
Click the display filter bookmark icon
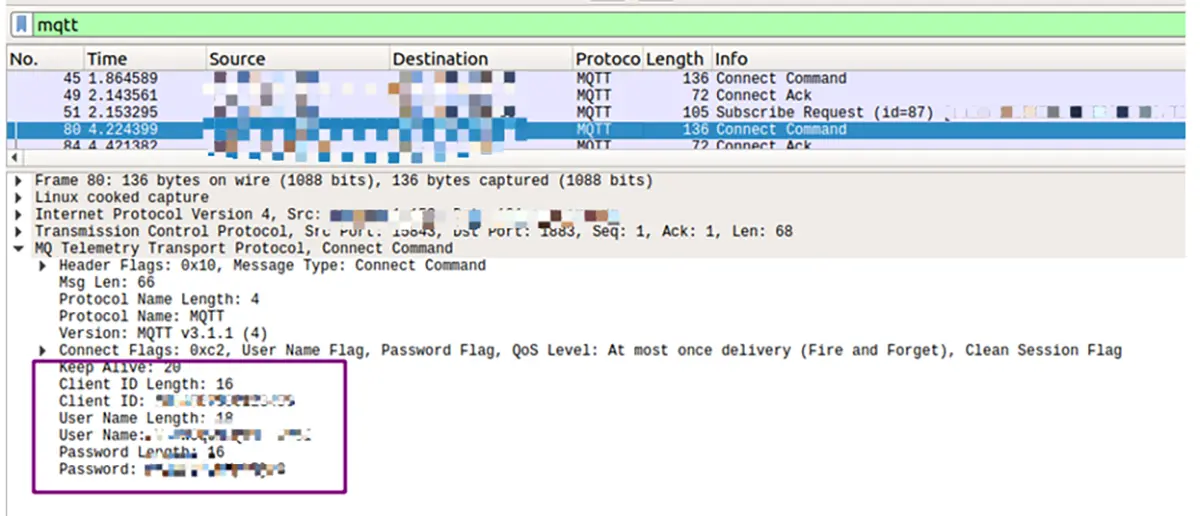(21, 24)
